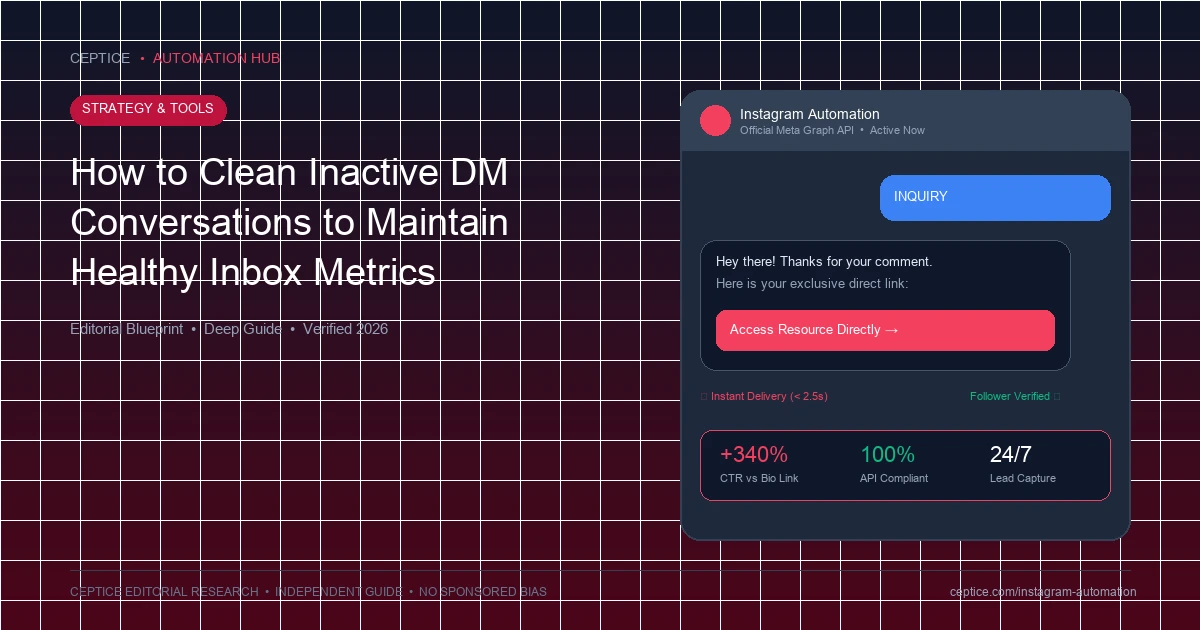Click the 'Hey there! Thanks for your comment.' message
Screen dimensions: 1200x630
pos(824,262)
